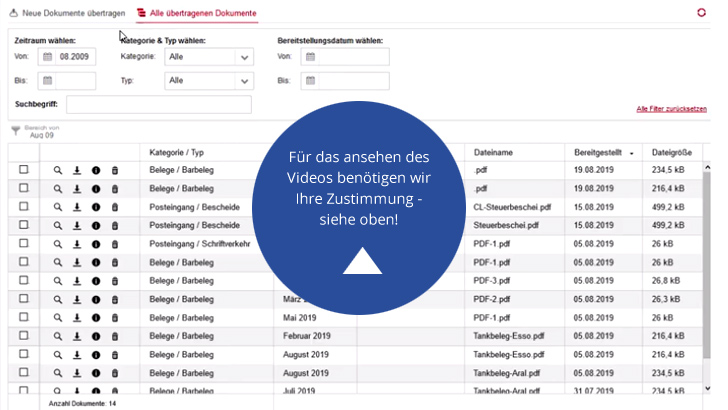
Task: Open calendar picker for Bereitstellungsdatum Bis field
Action: 309,81
